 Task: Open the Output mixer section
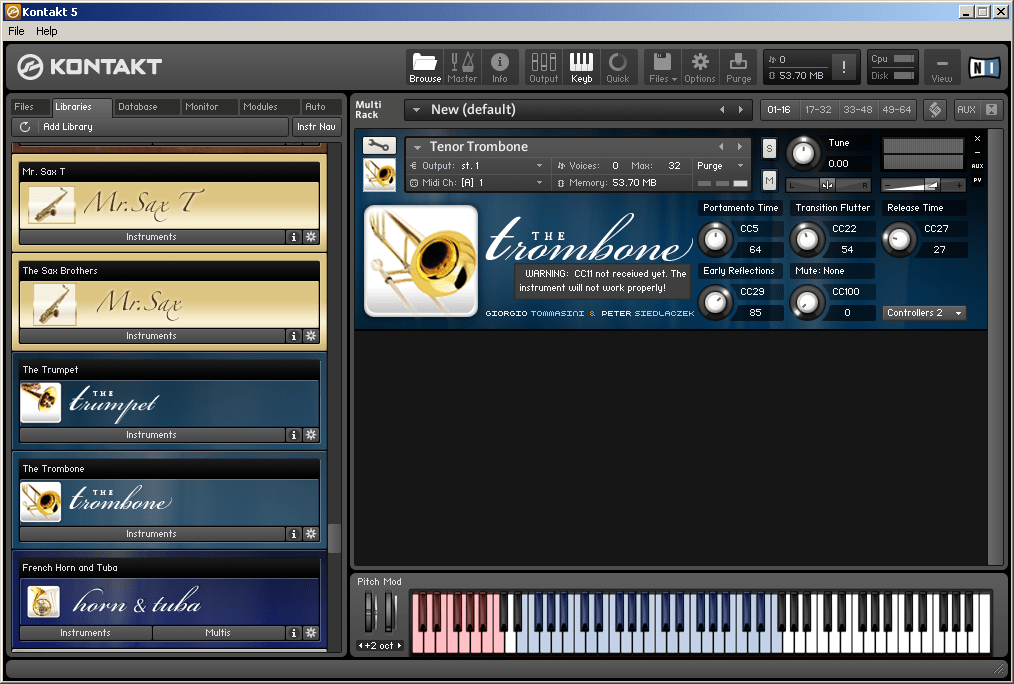coord(543,67)
